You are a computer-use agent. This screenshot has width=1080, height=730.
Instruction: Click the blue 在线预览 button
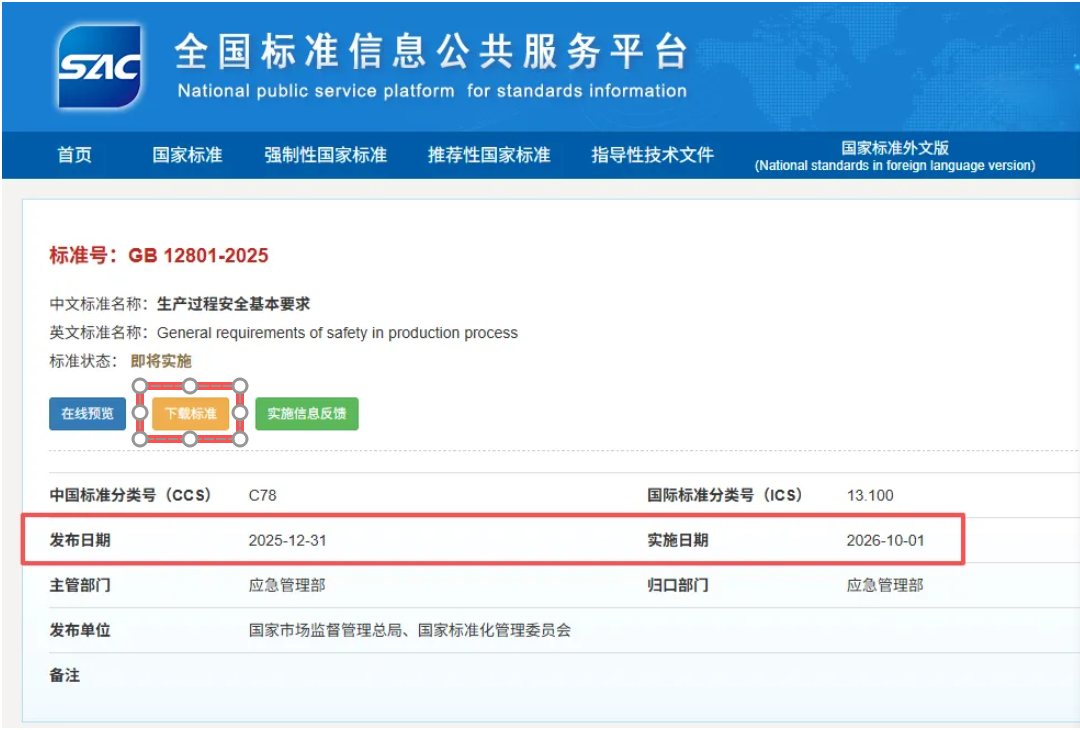pos(87,413)
